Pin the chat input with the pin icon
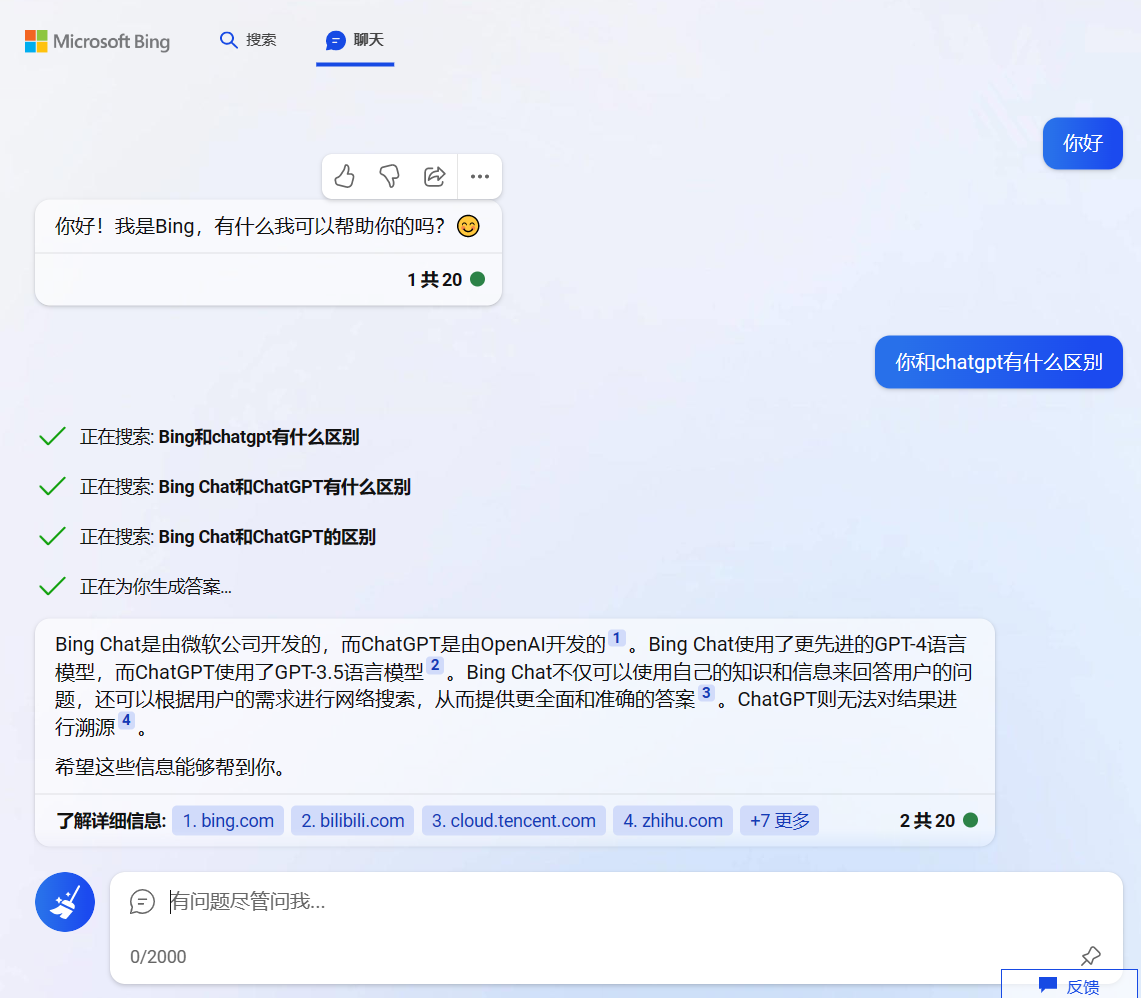 coord(1091,956)
